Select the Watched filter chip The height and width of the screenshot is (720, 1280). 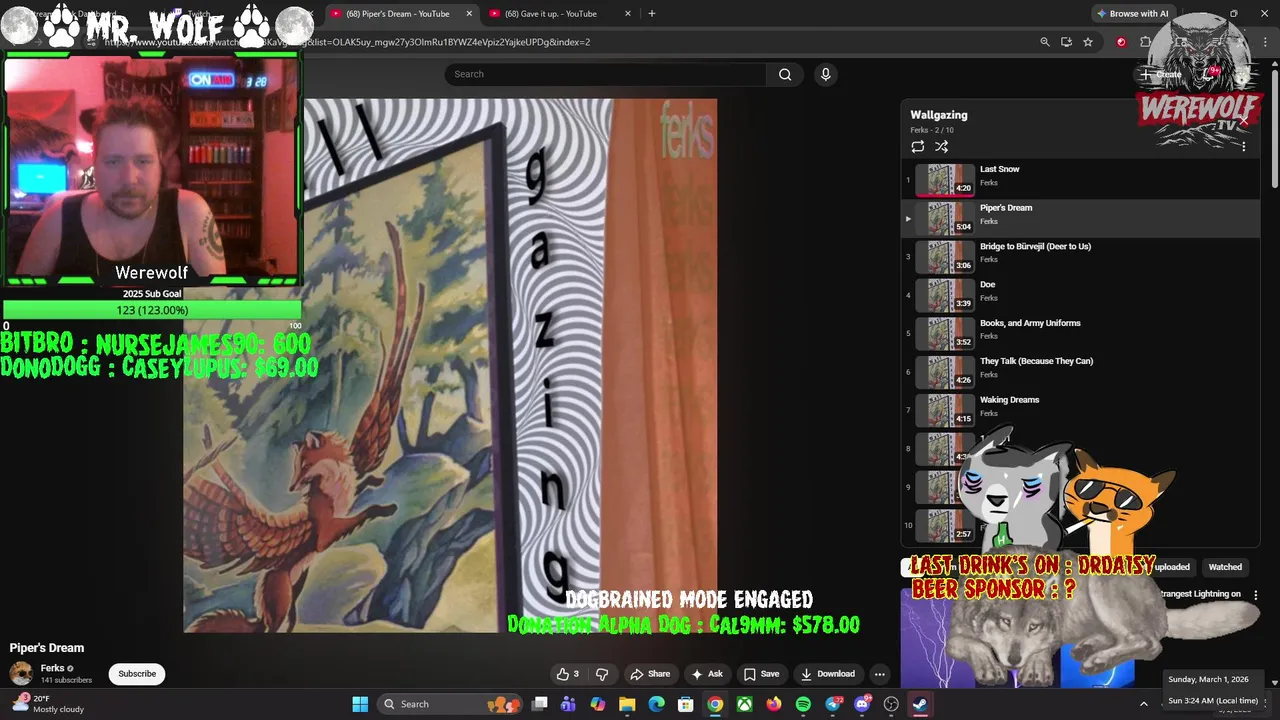tap(1225, 567)
